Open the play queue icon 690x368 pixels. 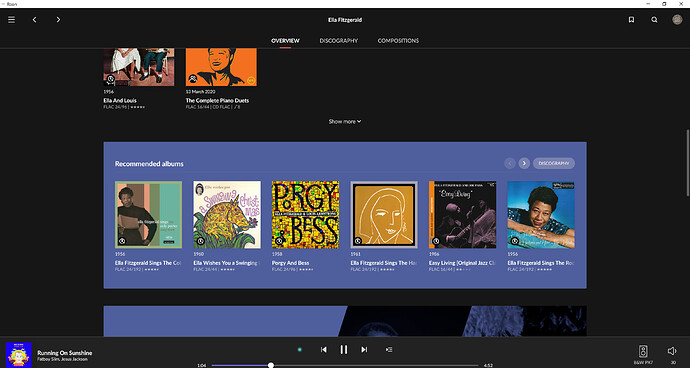click(x=389, y=350)
